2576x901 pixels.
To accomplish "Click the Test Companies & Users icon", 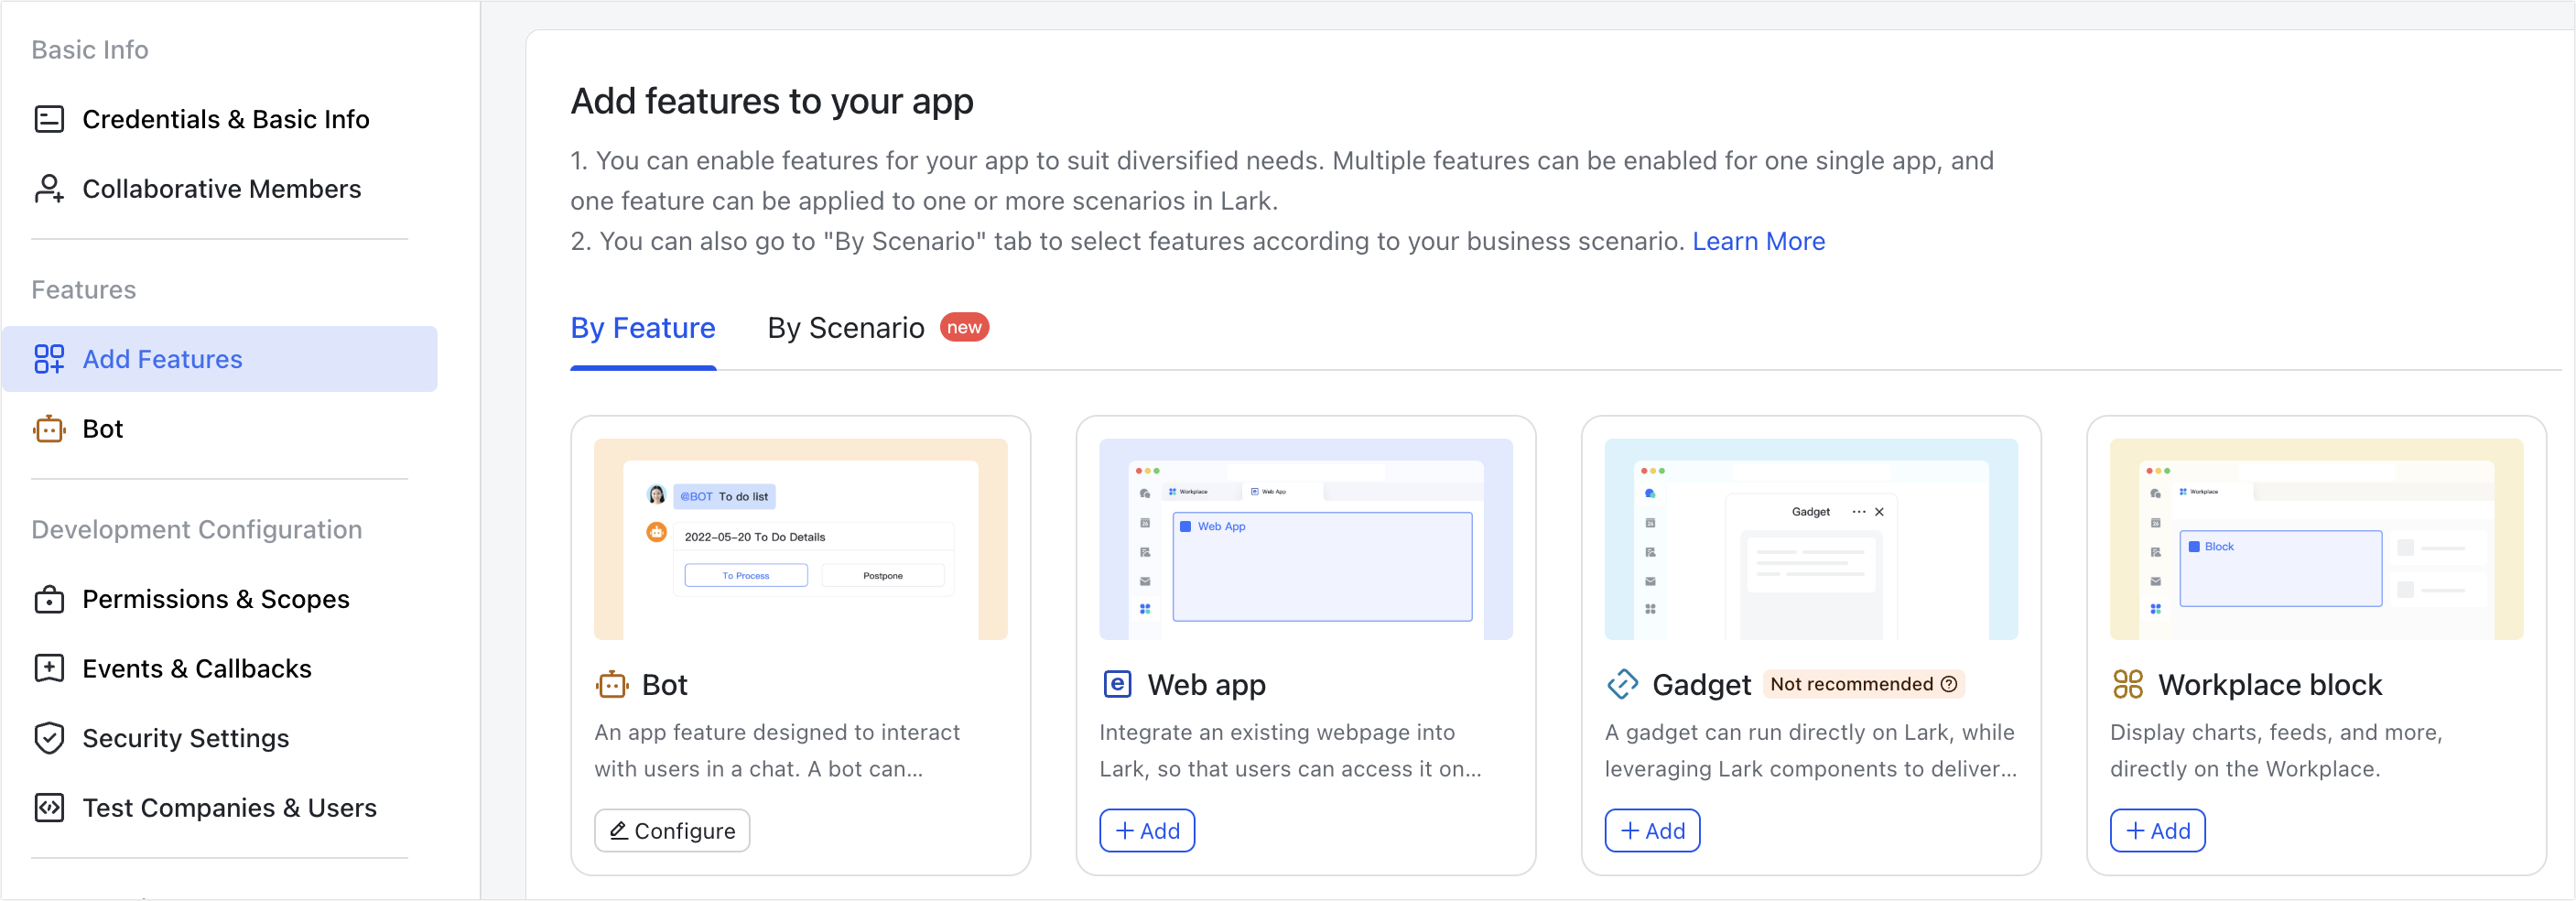I will tap(49, 807).
